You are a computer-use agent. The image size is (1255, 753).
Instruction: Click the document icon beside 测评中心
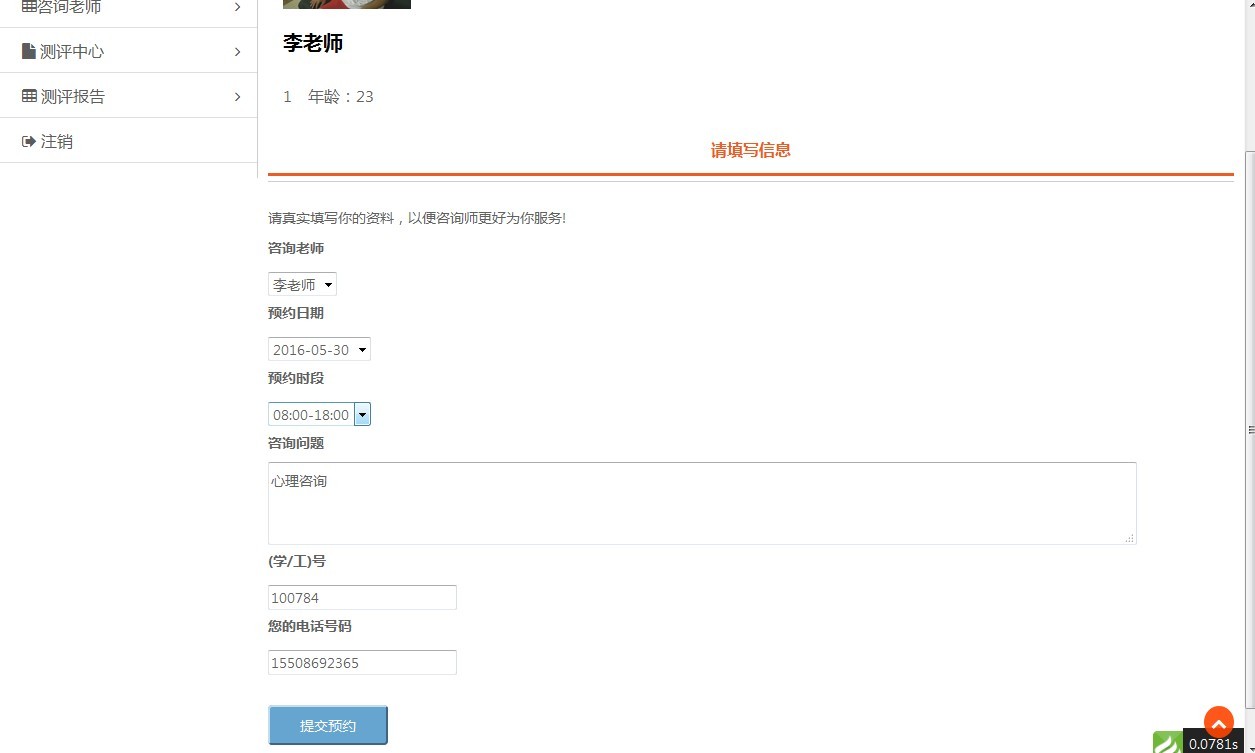pos(28,51)
